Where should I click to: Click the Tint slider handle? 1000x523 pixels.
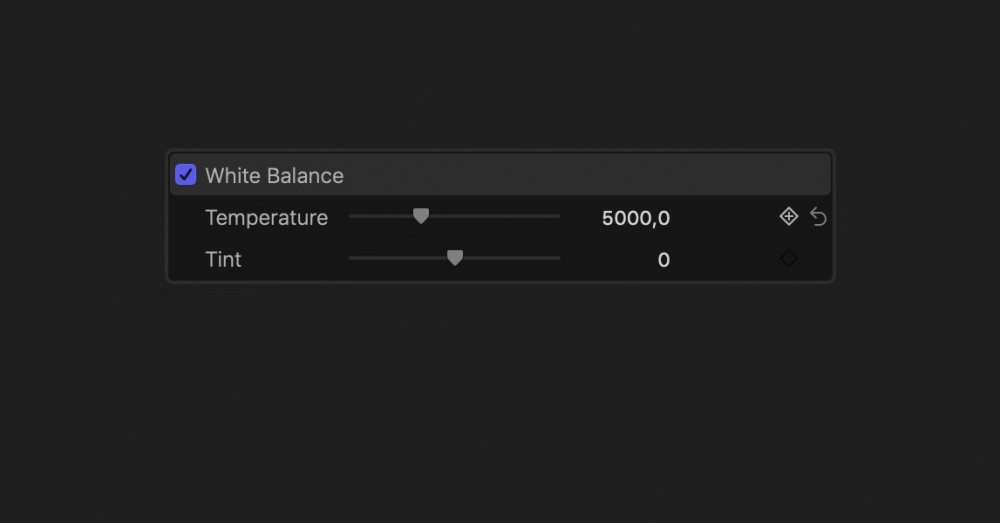(455, 258)
